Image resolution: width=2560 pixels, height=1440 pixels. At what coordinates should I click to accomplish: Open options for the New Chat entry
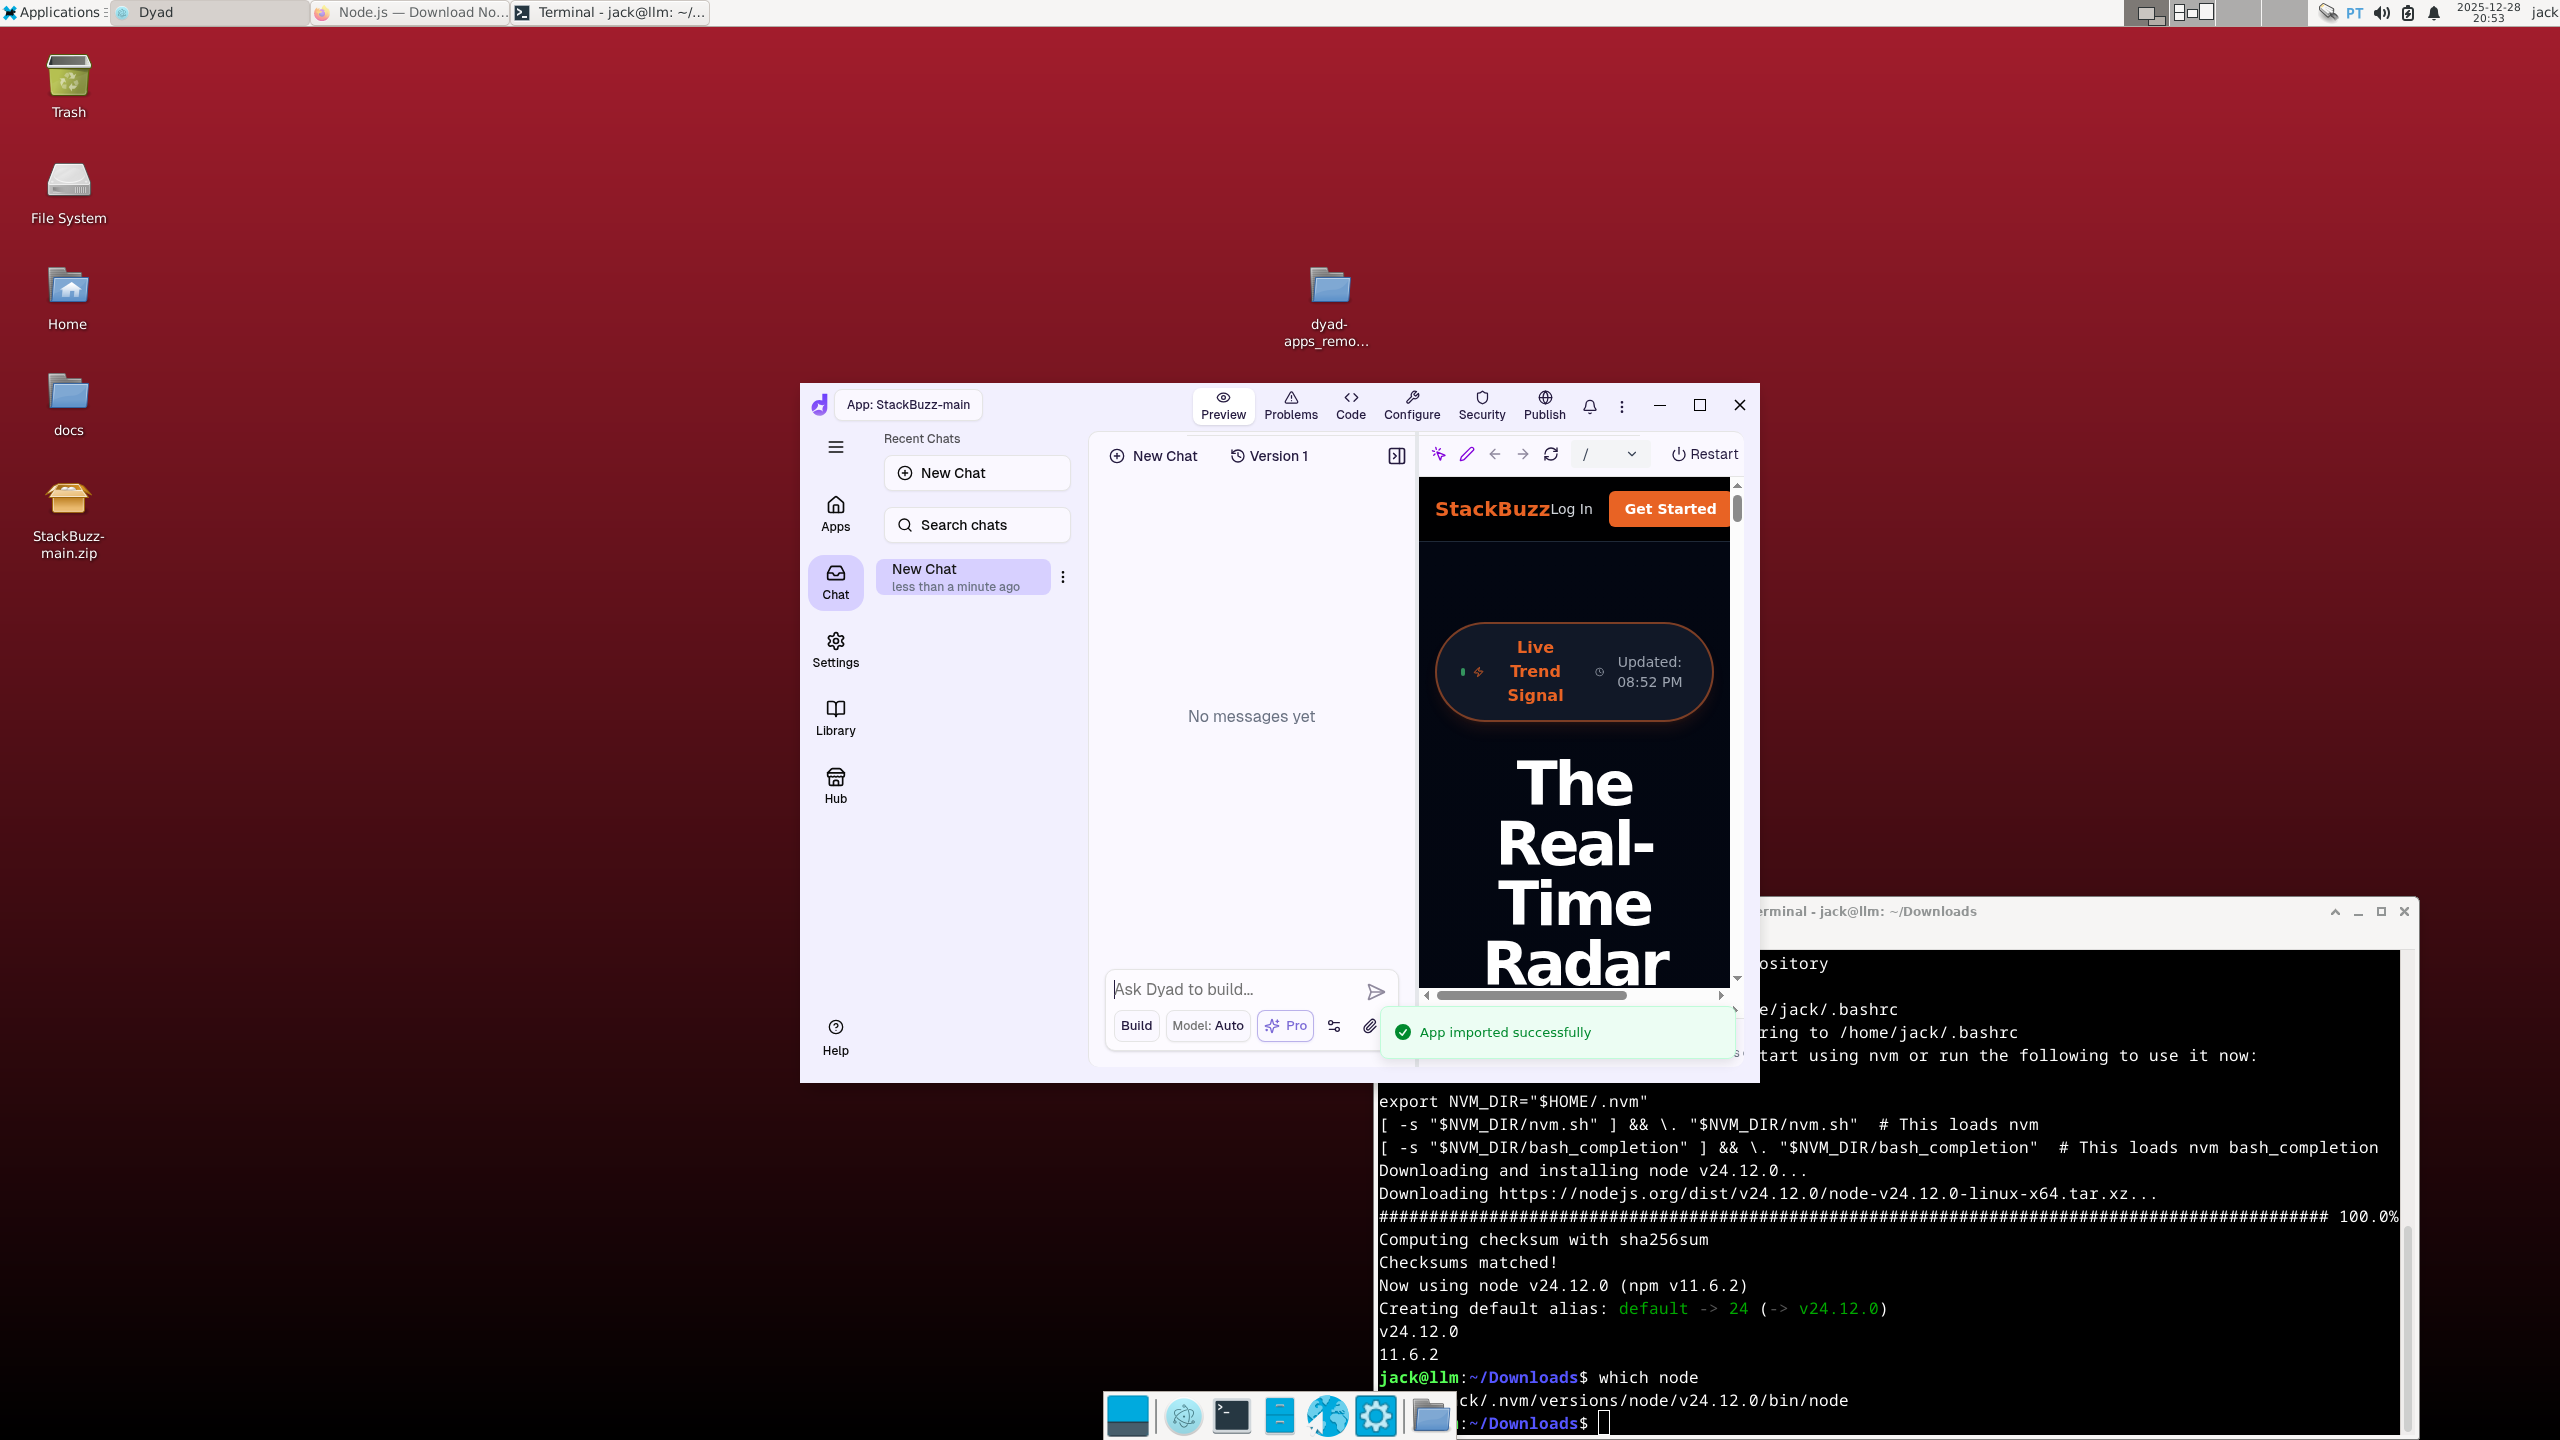pyautogui.click(x=1062, y=577)
